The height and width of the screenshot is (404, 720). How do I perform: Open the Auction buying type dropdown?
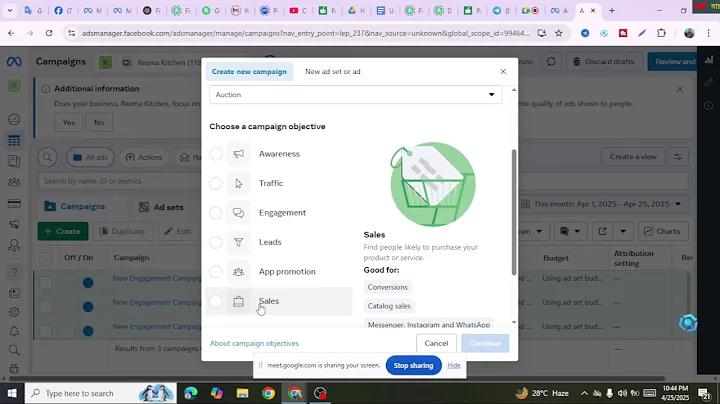coord(355,95)
